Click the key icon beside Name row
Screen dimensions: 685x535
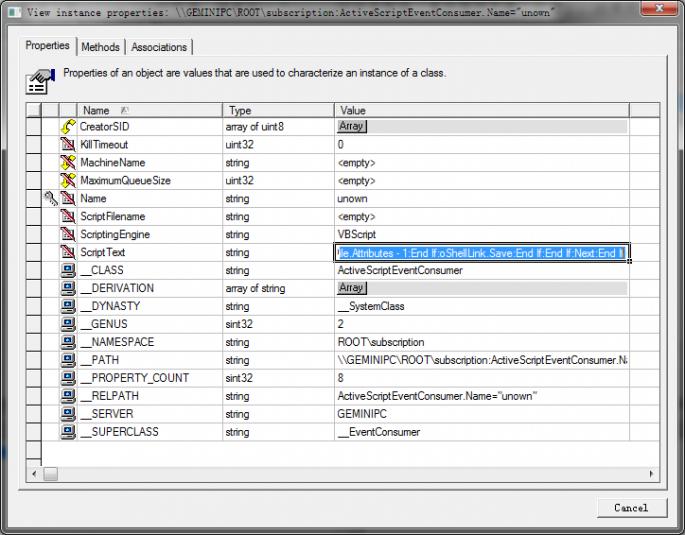pyautogui.click(x=50, y=199)
